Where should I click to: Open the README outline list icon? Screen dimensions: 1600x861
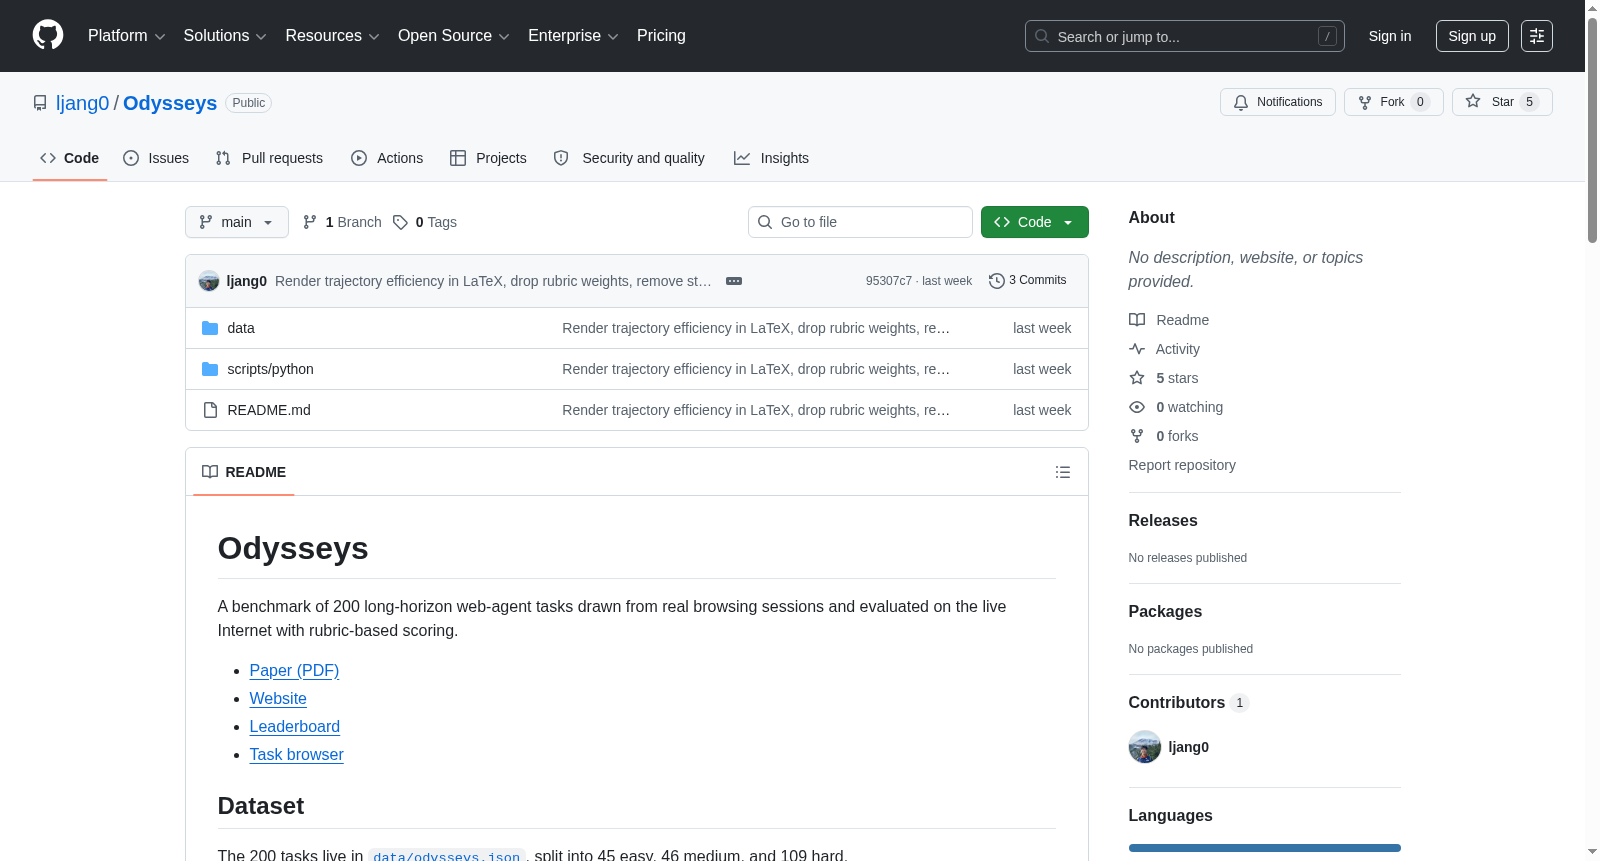tap(1063, 472)
